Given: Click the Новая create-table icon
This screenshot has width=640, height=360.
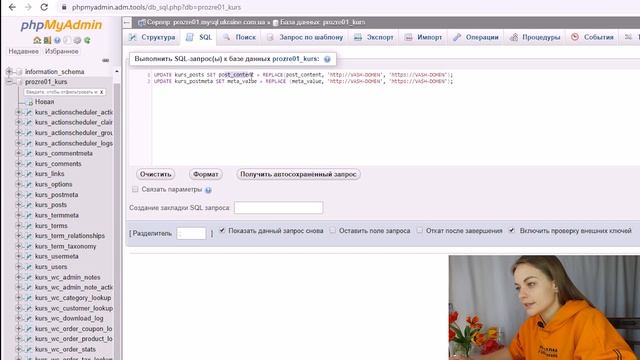Looking at the screenshot, I should 30,102.
